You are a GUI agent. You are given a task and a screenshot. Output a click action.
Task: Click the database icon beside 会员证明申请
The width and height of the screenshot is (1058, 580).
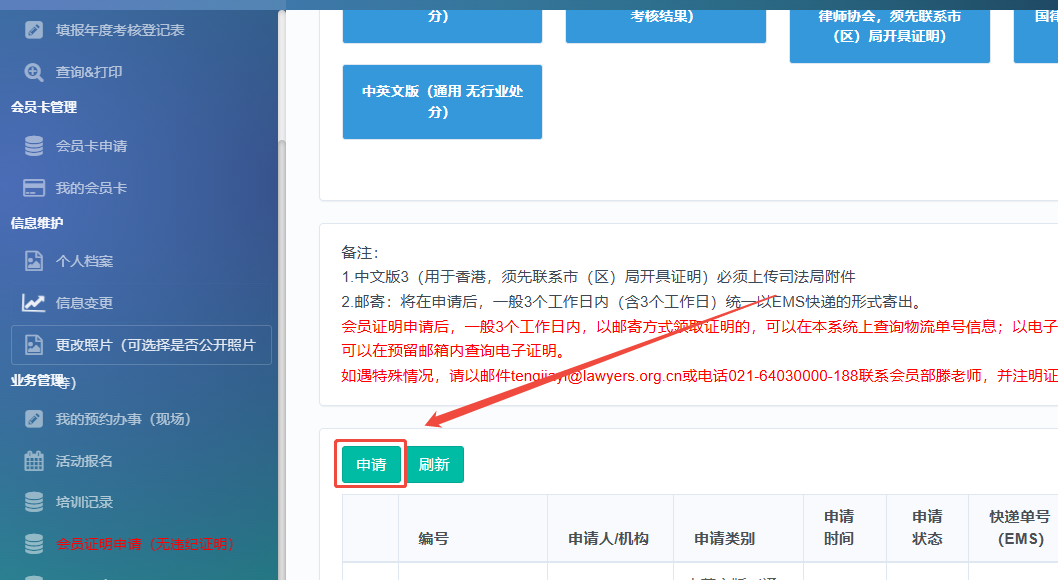34,544
